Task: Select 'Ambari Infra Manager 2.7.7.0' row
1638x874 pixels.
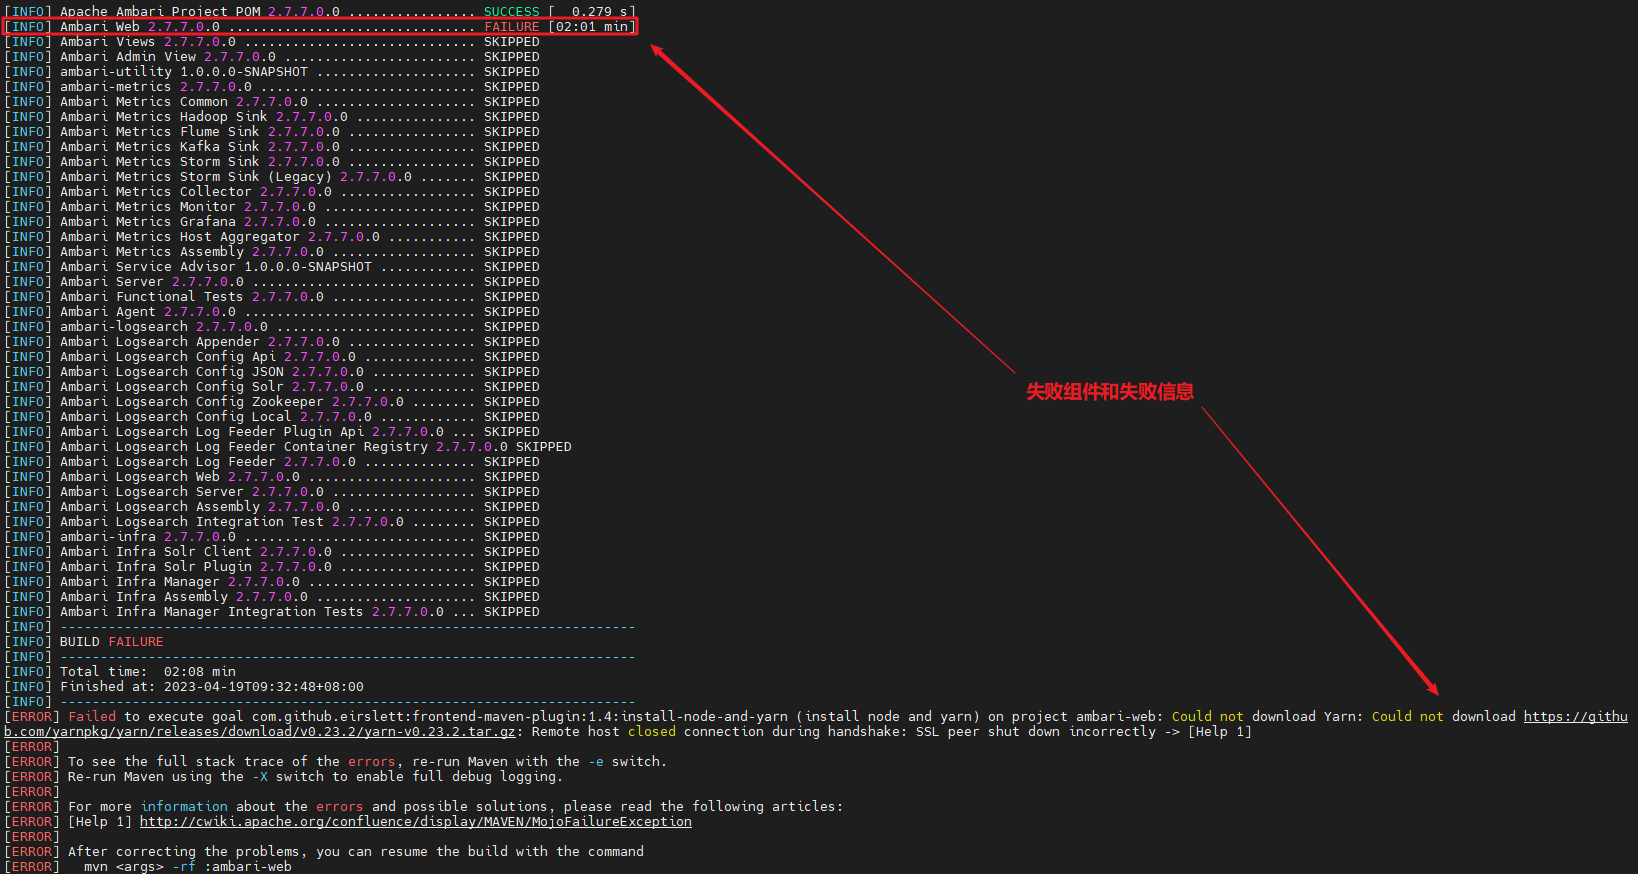Action: 272,582
